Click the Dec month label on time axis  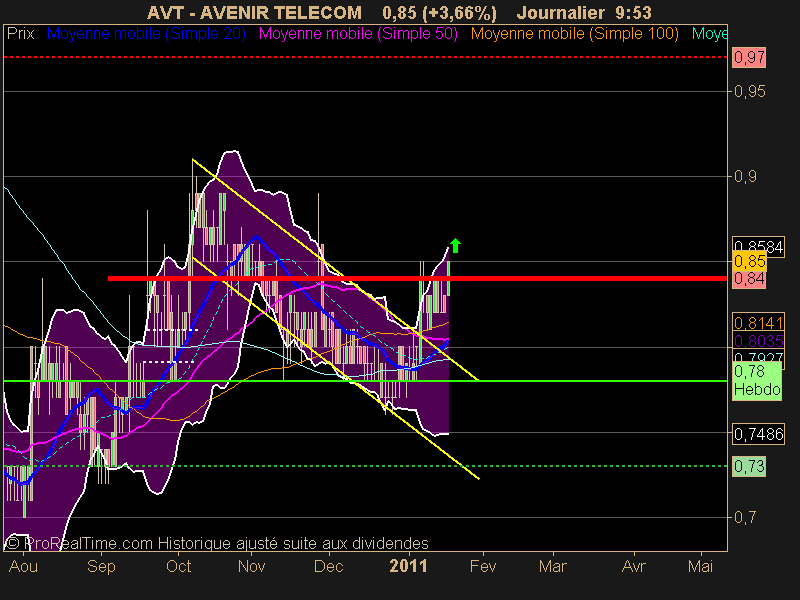click(x=329, y=566)
